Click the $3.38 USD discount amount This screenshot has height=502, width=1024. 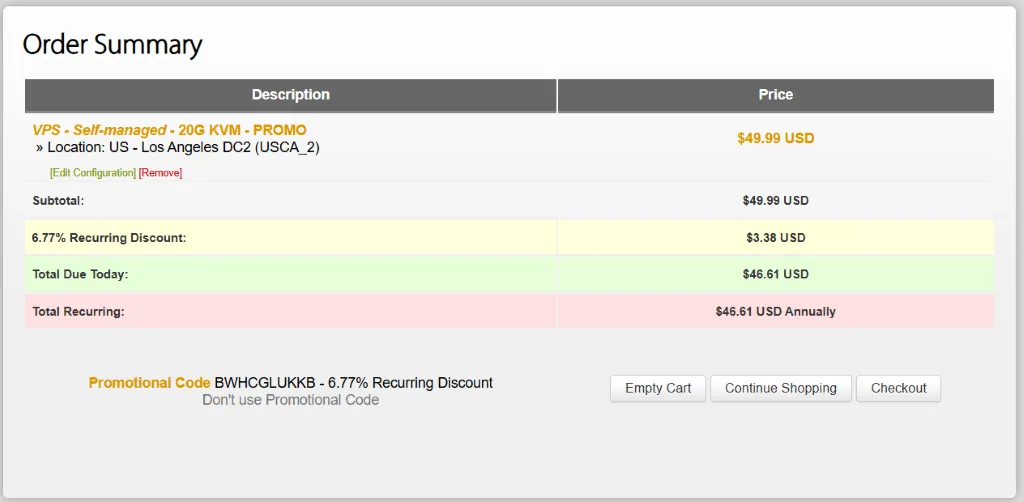[775, 238]
